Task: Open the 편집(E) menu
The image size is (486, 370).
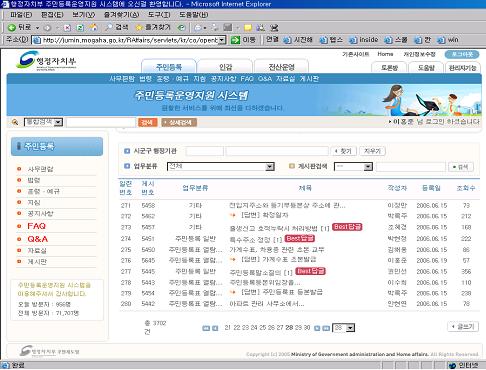Action: coord(52,15)
